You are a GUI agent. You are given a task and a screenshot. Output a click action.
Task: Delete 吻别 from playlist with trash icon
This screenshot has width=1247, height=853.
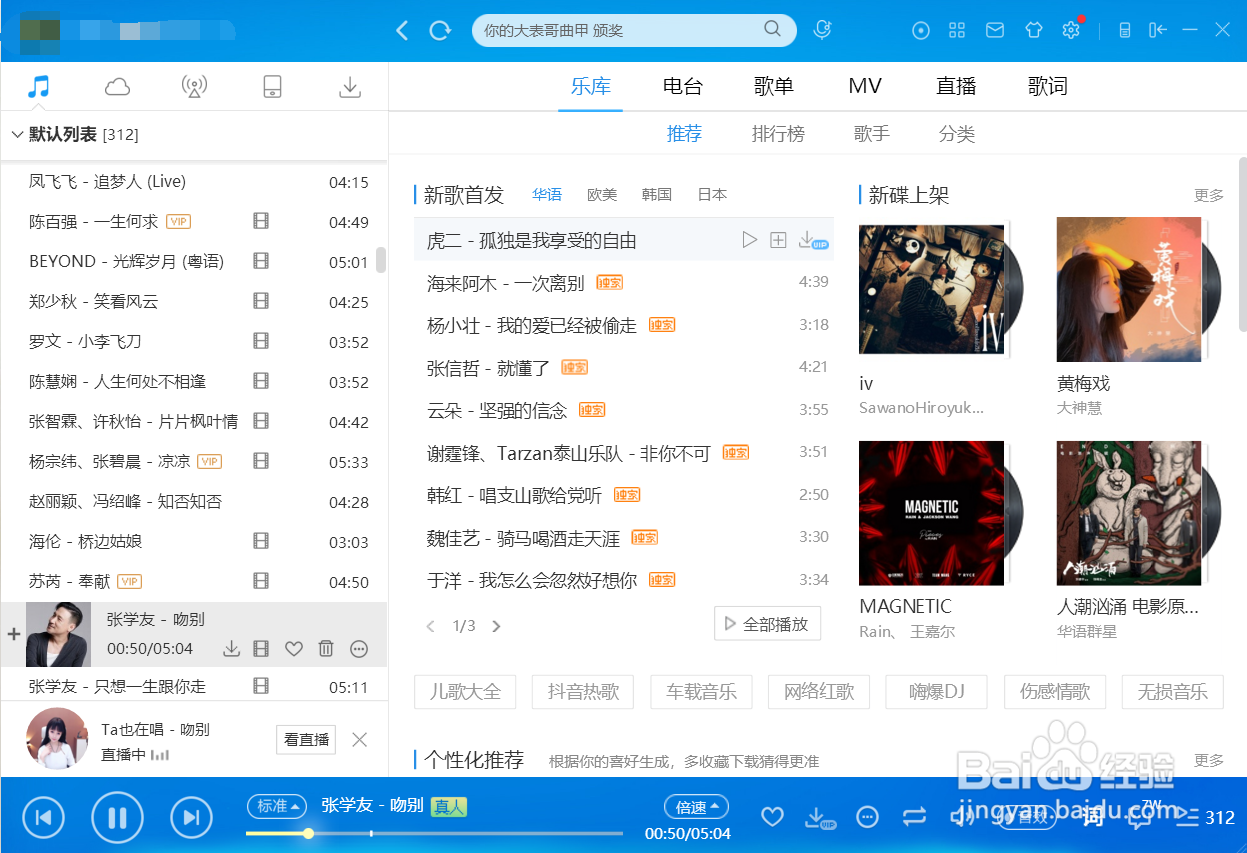326,649
